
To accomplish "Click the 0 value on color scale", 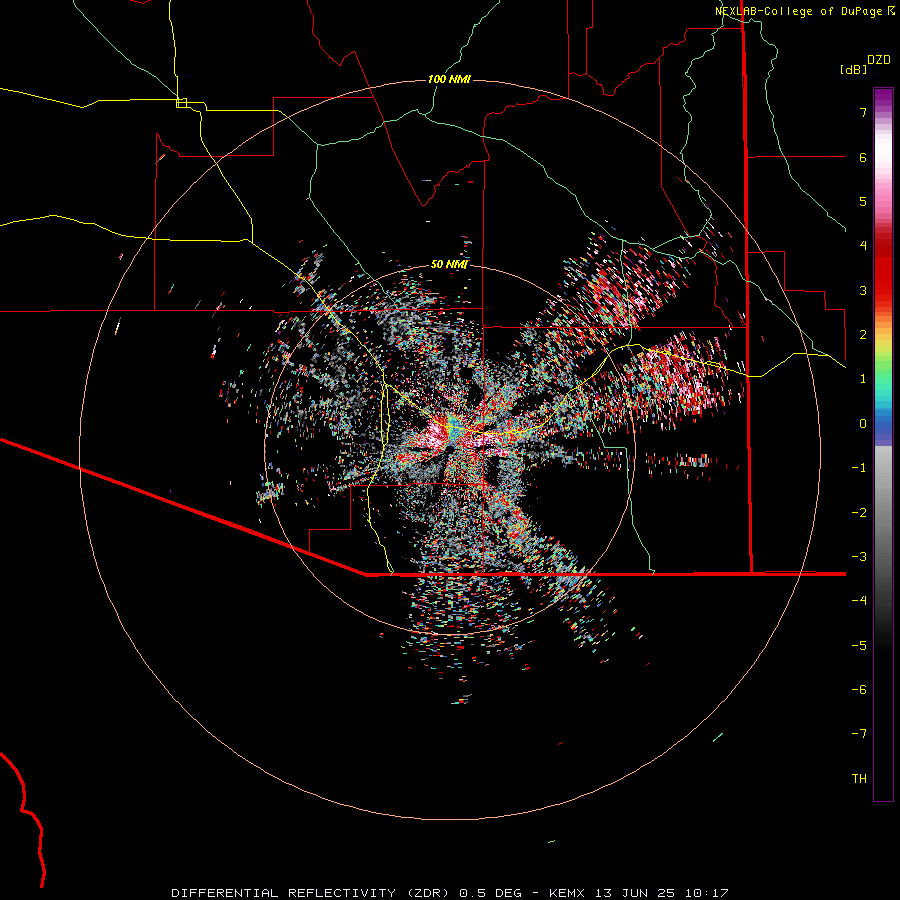I will (863, 424).
